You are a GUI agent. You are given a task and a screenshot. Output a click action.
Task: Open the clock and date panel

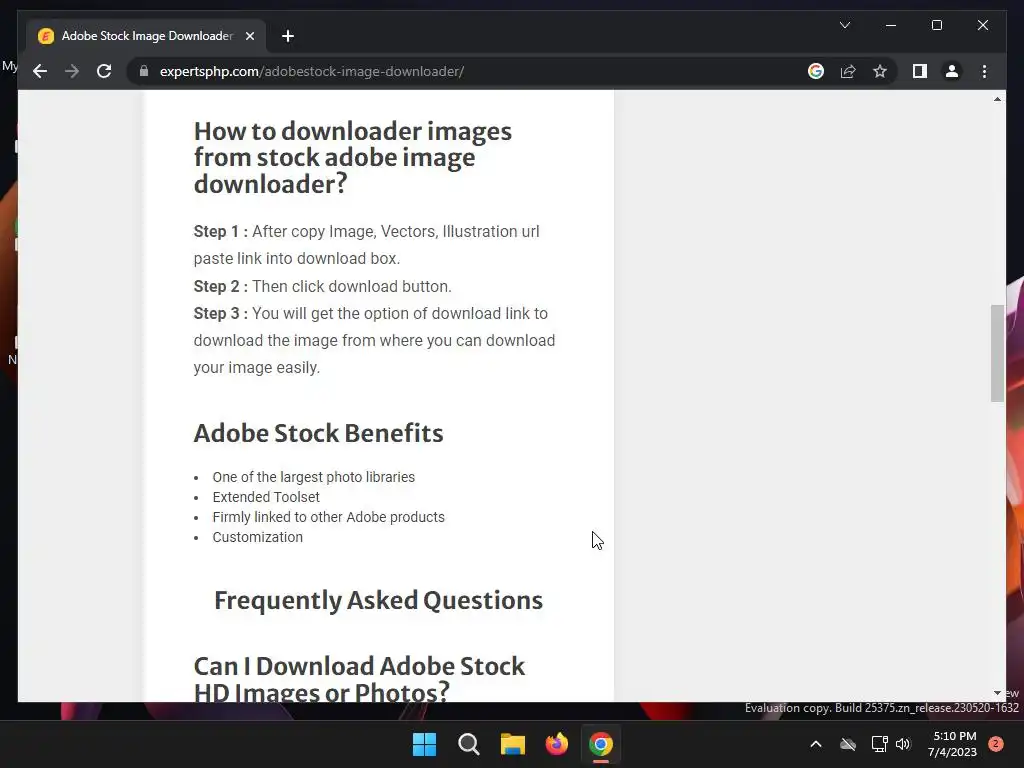953,744
